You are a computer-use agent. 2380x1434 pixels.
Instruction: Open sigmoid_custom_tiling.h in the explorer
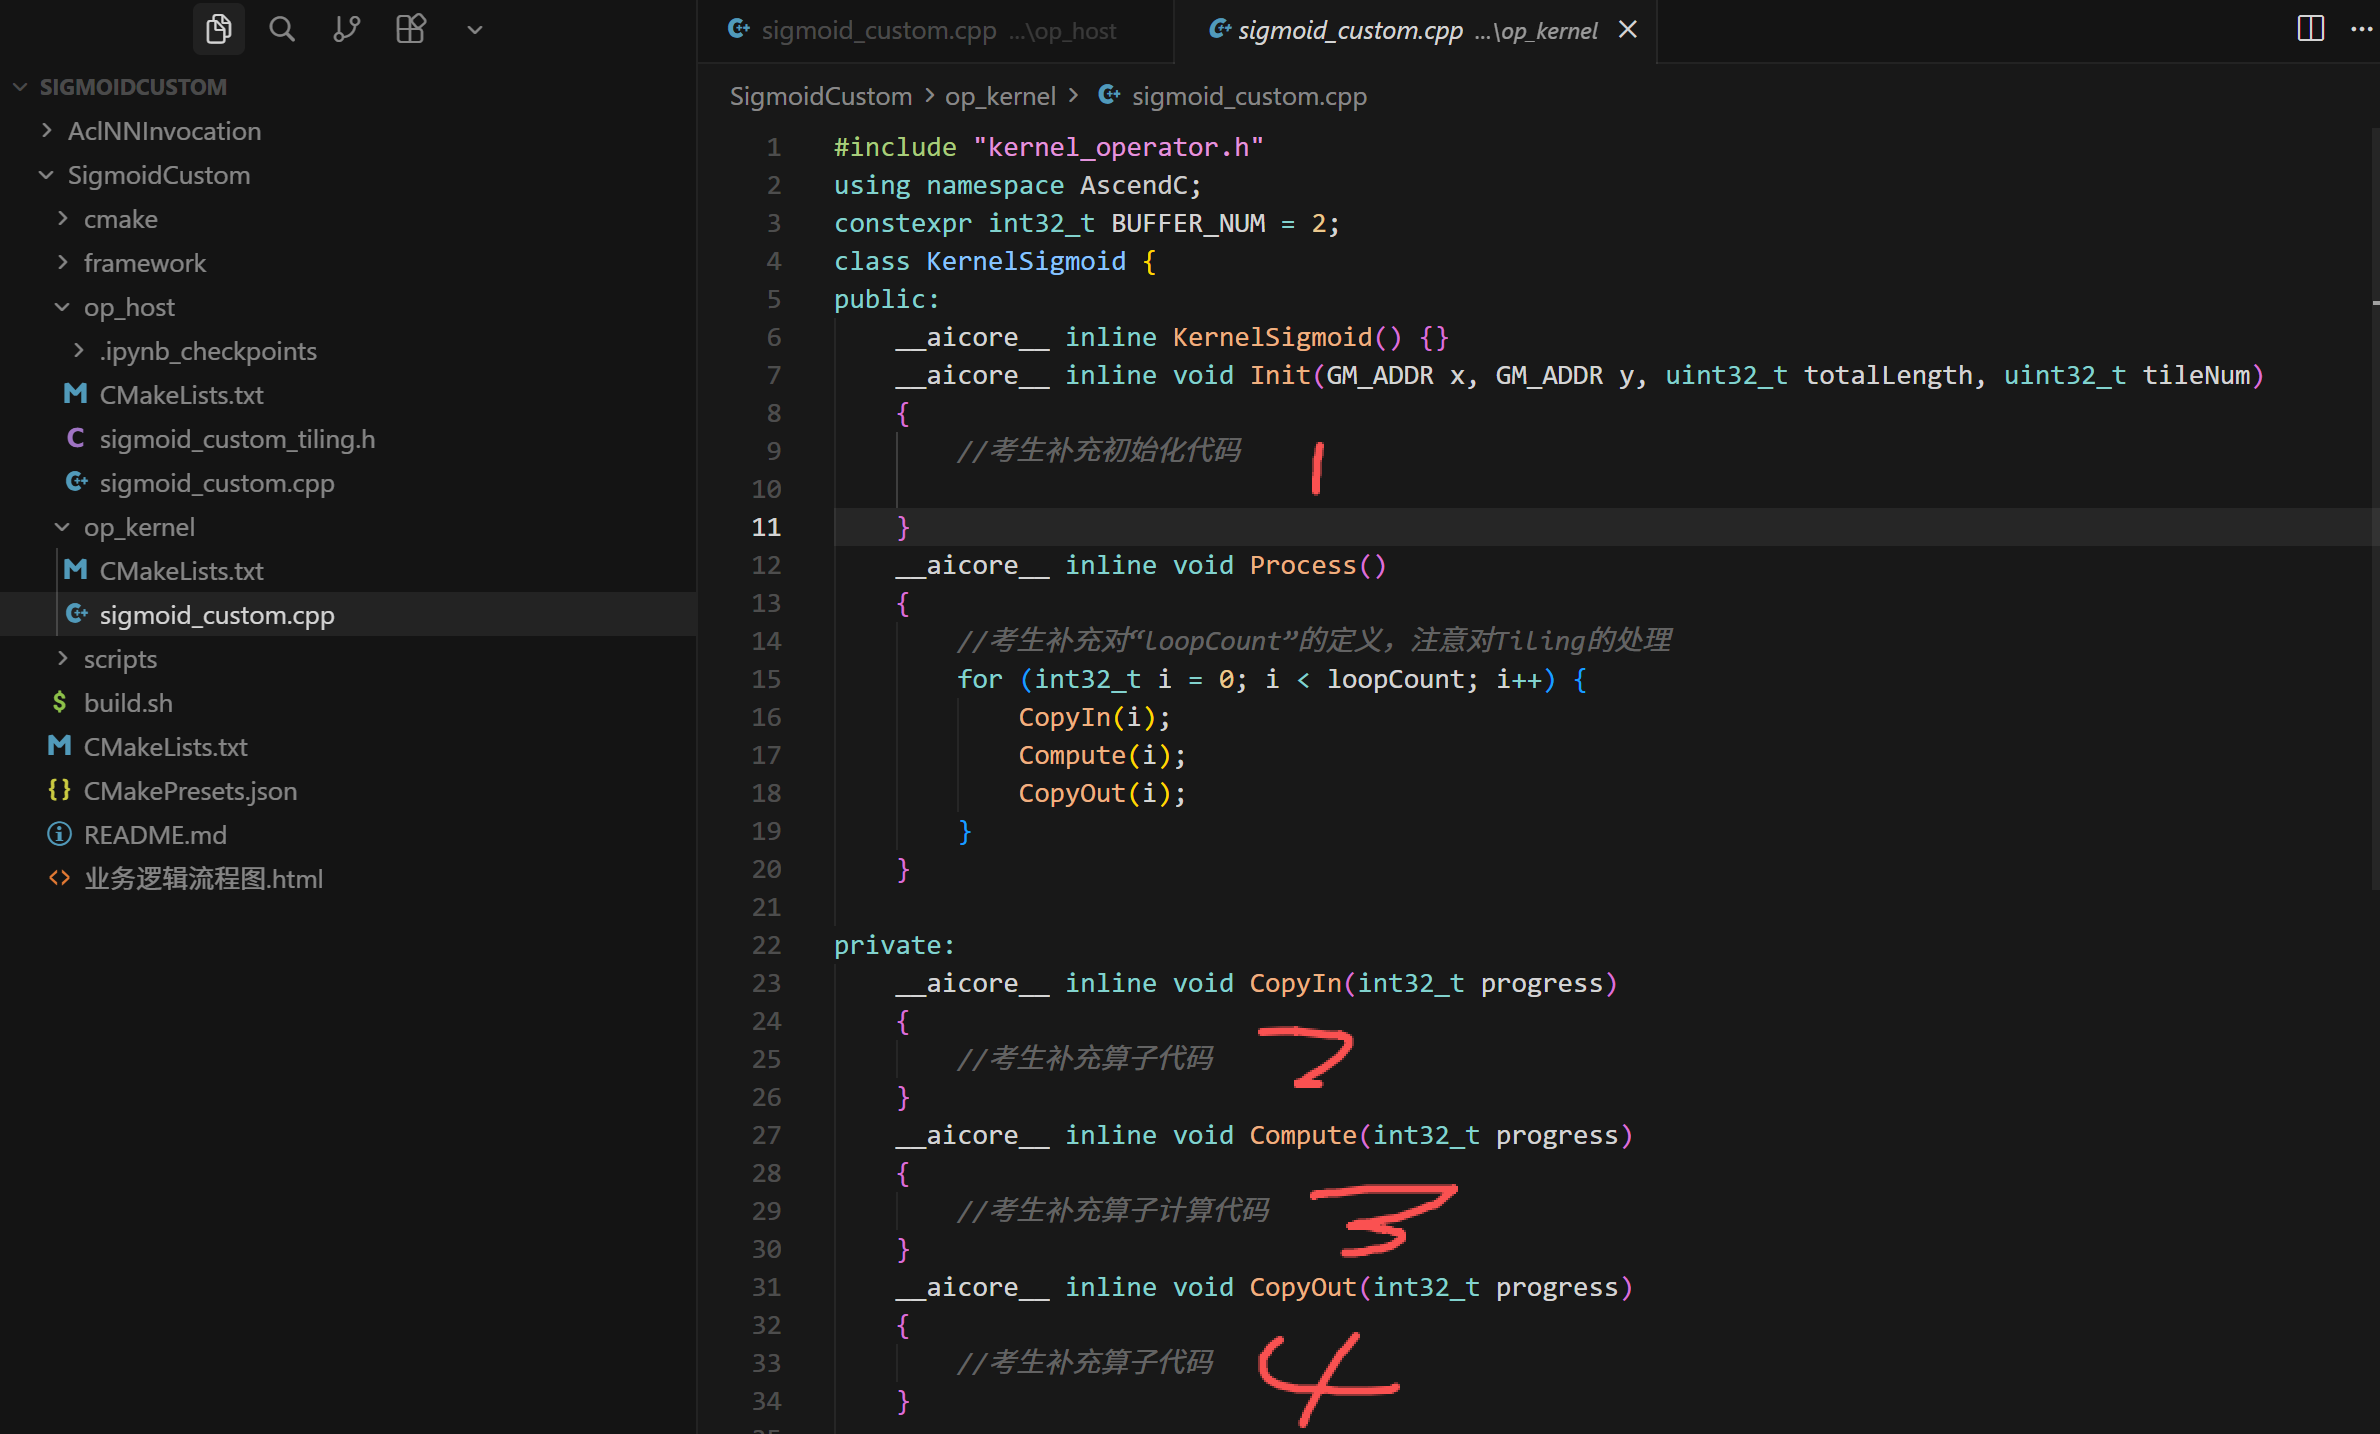tap(237, 439)
